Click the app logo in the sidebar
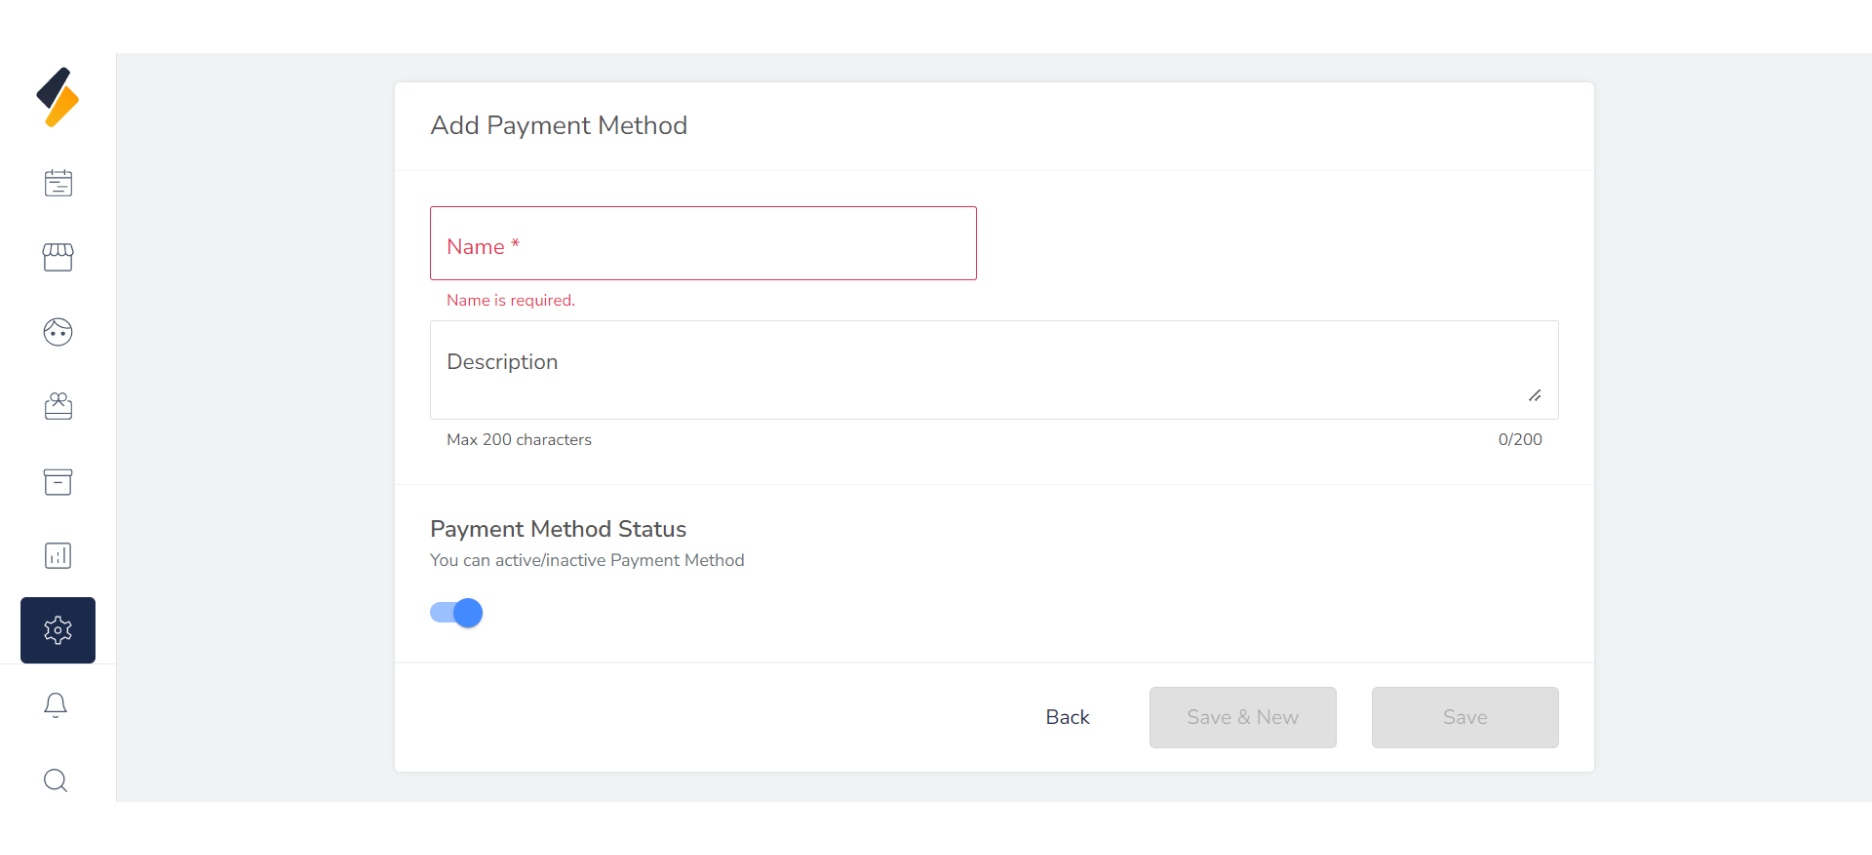The image size is (1872, 855). click(x=58, y=97)
